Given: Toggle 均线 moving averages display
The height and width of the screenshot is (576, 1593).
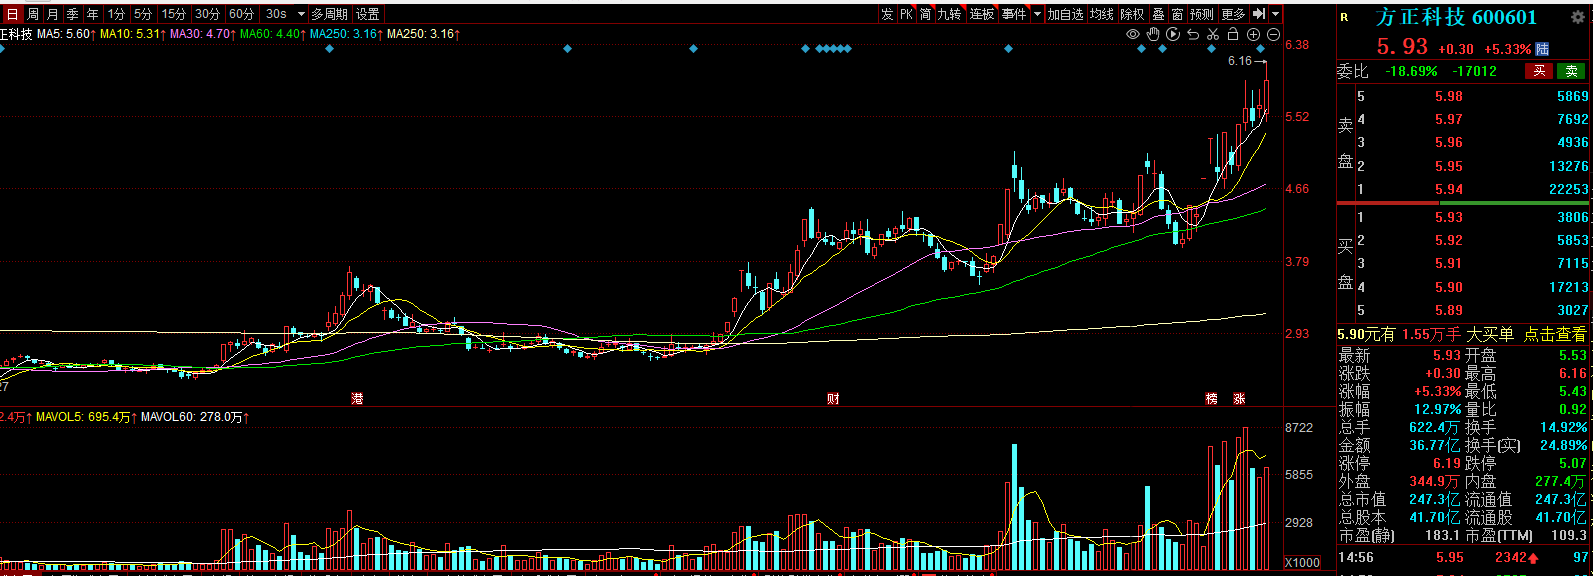Looking at the screenshot, I should point(1103,14).
